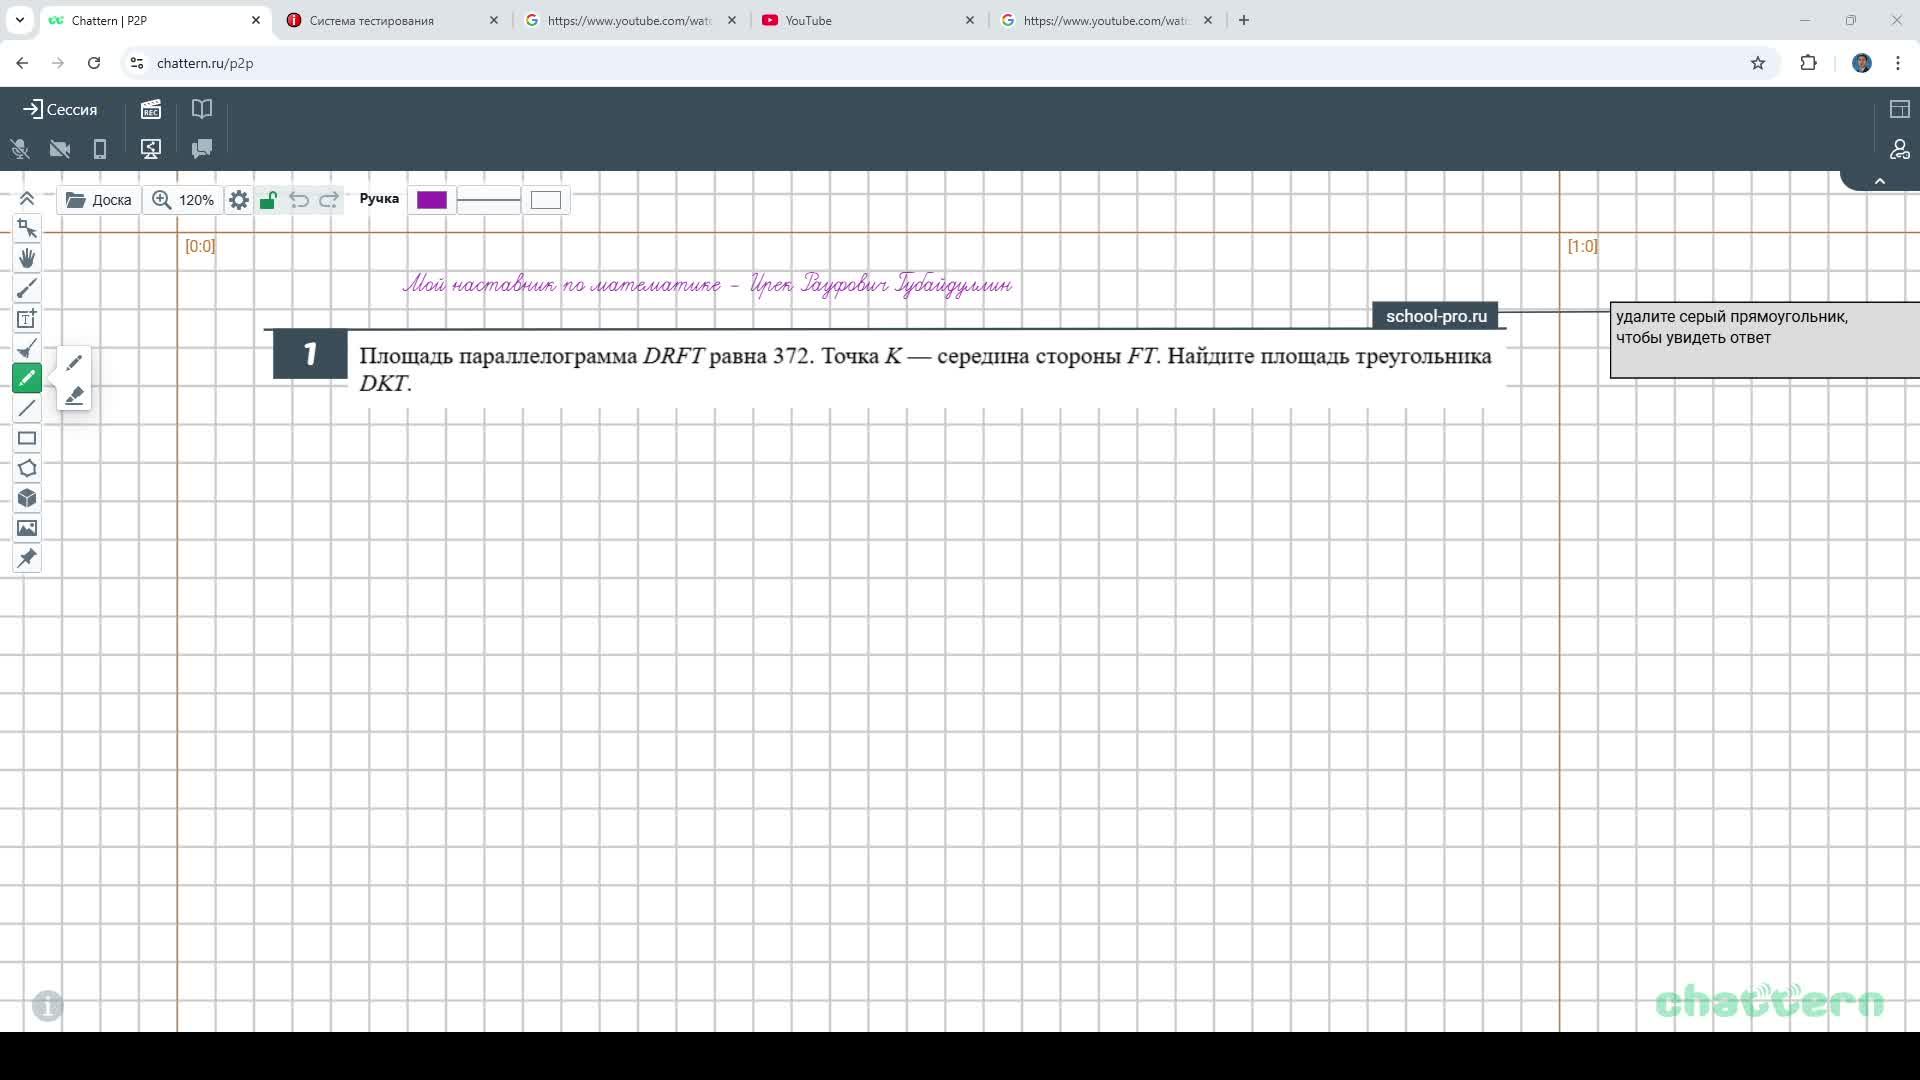Close the YouTube tab

(969, 20)
